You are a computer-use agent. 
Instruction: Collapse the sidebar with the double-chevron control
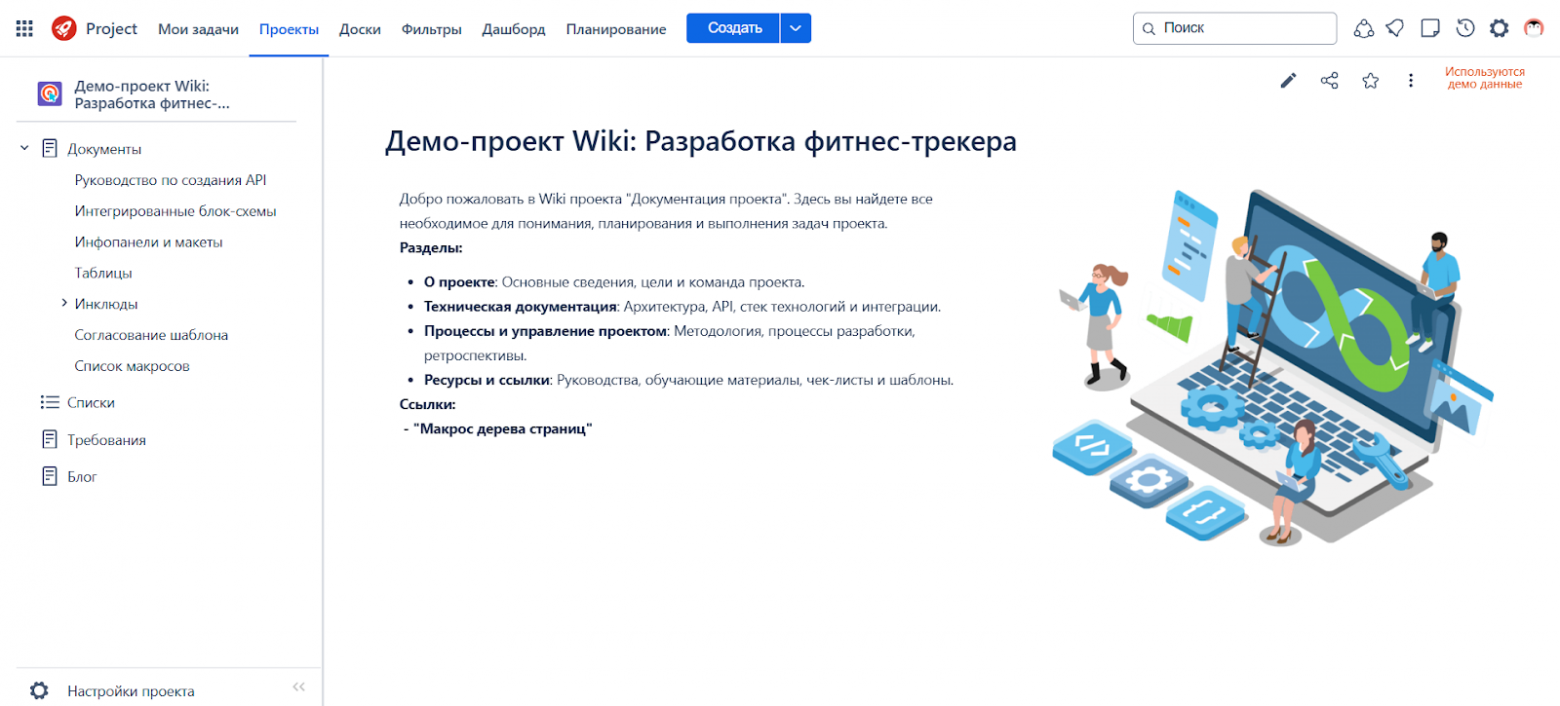click(298, 687)
